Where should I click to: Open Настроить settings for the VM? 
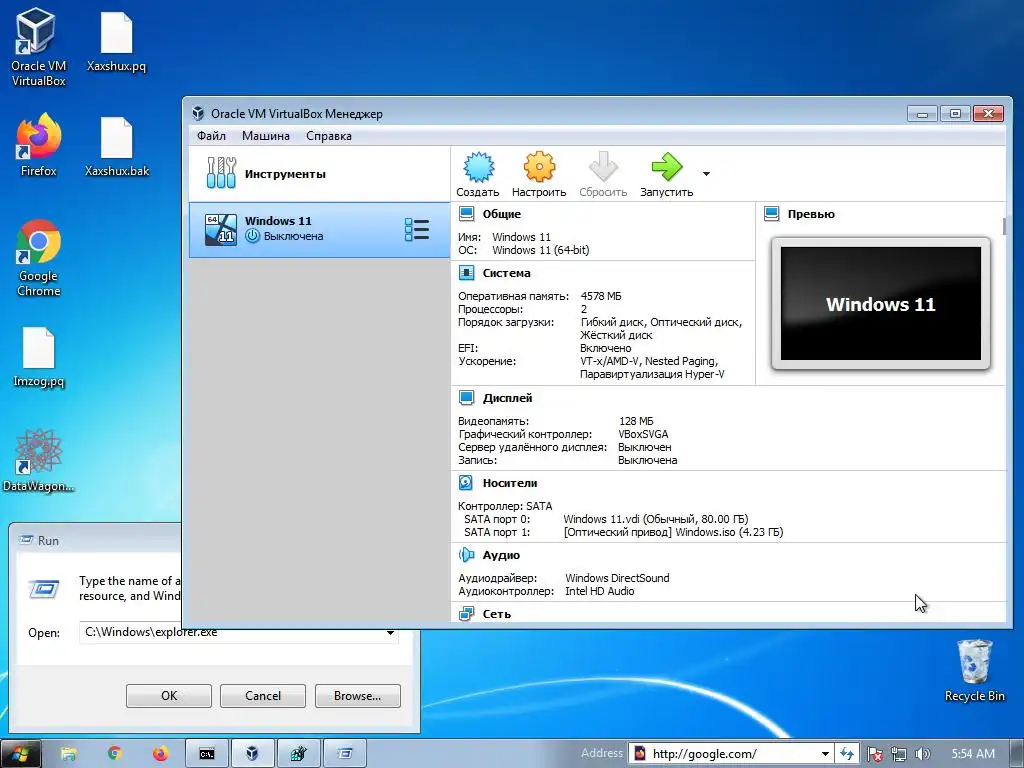(539, 174)
